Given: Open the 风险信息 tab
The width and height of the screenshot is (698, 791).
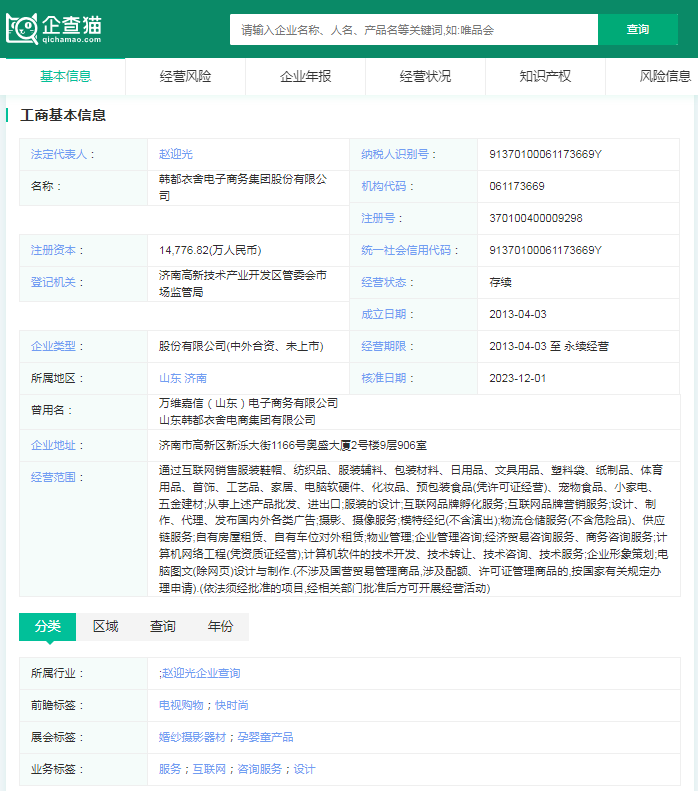Looking at the screenshot, I should pos(665,76).
